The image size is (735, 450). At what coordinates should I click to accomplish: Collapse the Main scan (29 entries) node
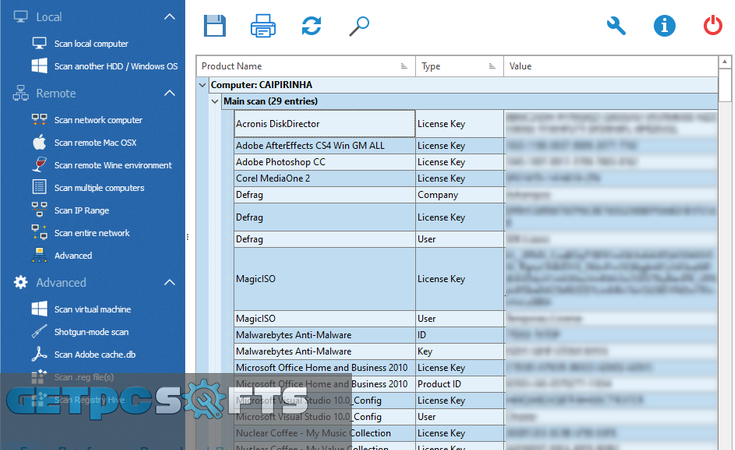[x=215, y=101]
